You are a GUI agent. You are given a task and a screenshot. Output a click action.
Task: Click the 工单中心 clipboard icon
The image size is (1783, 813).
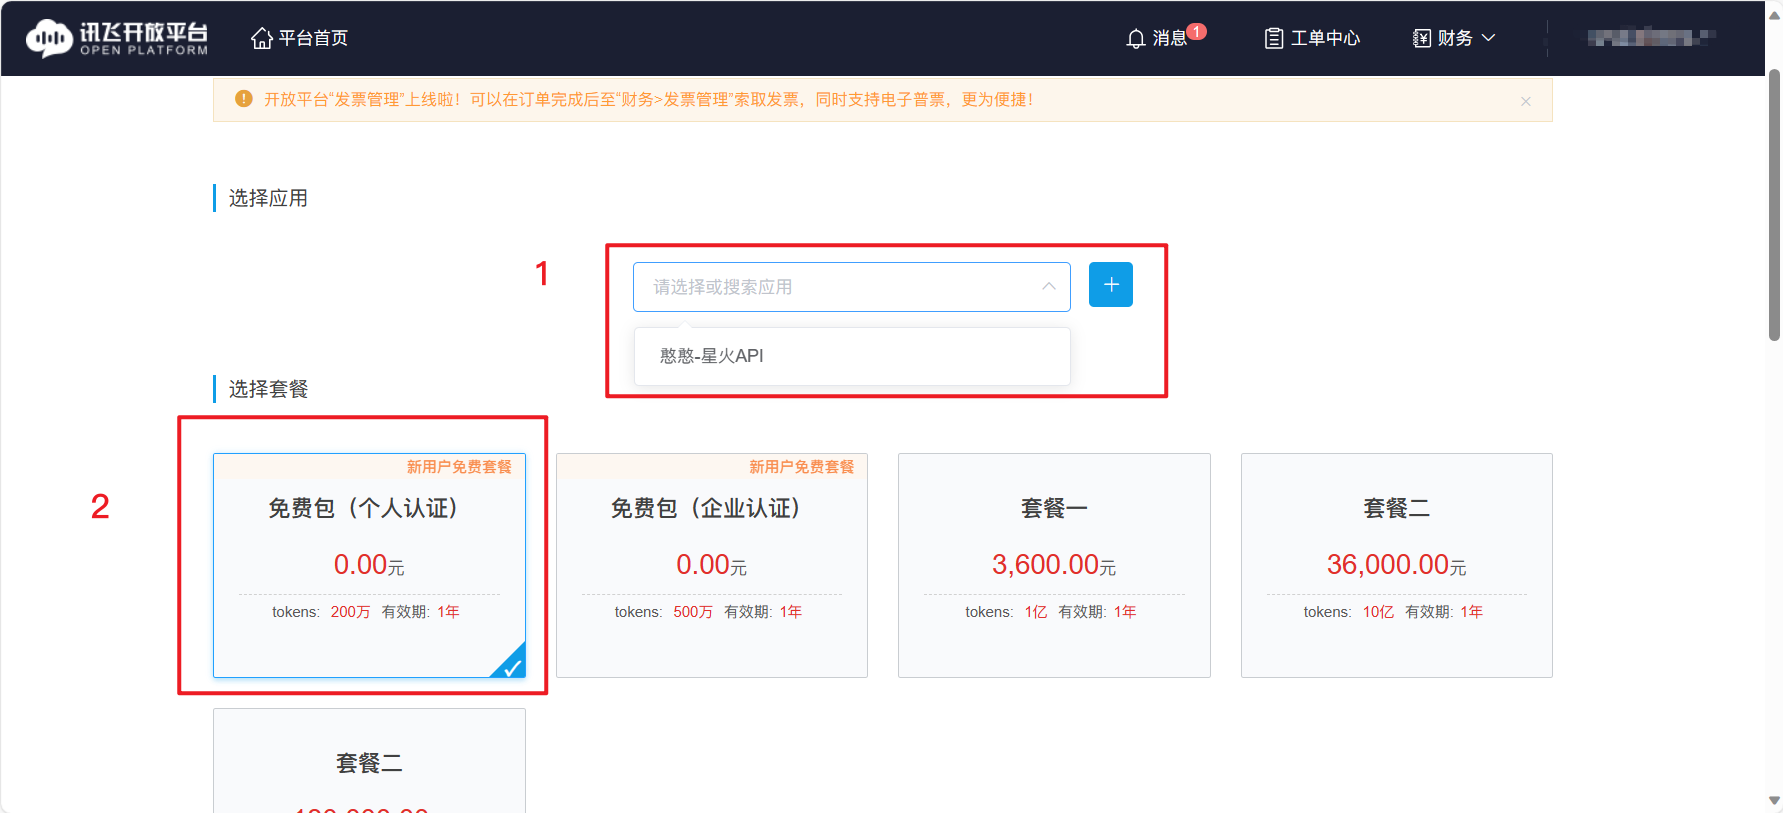[x=1273, y=39]
